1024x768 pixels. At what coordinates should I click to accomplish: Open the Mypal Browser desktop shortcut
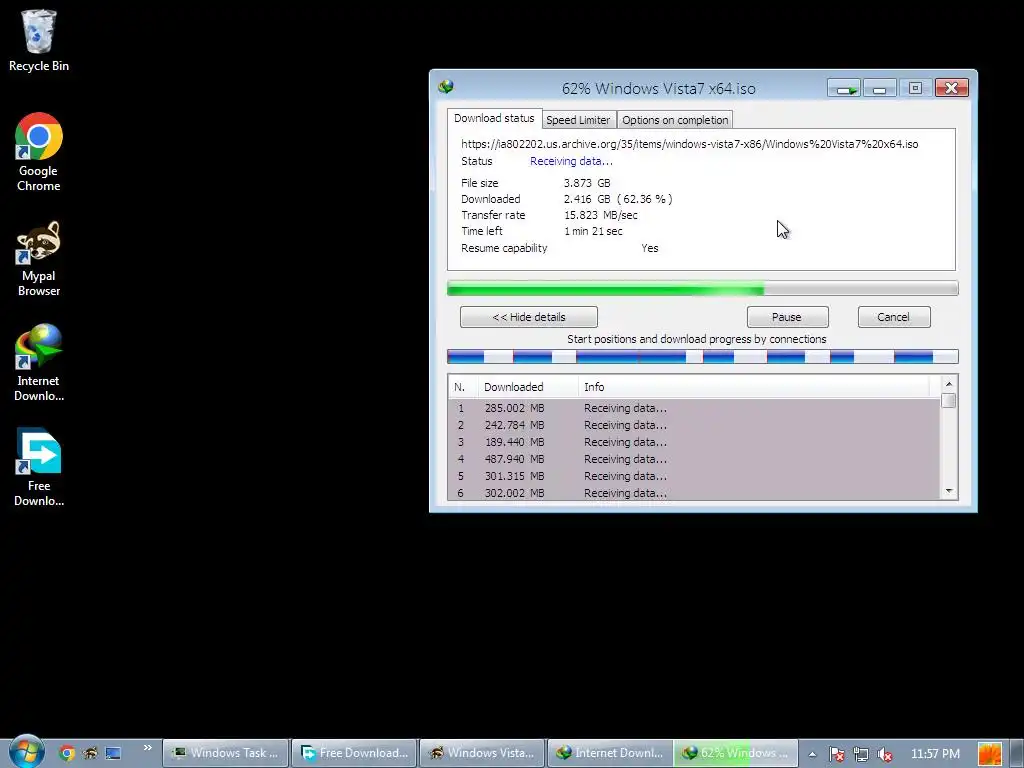[39, 259]
